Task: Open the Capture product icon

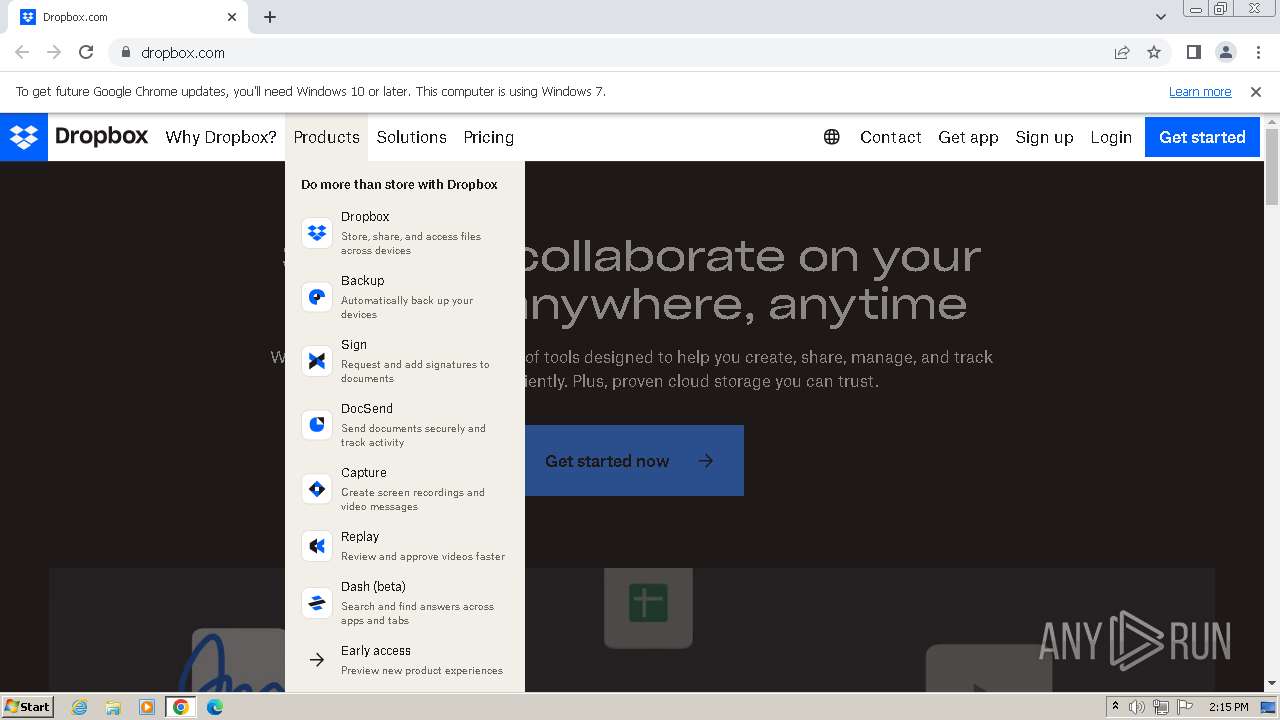Action: coord(317,489)
